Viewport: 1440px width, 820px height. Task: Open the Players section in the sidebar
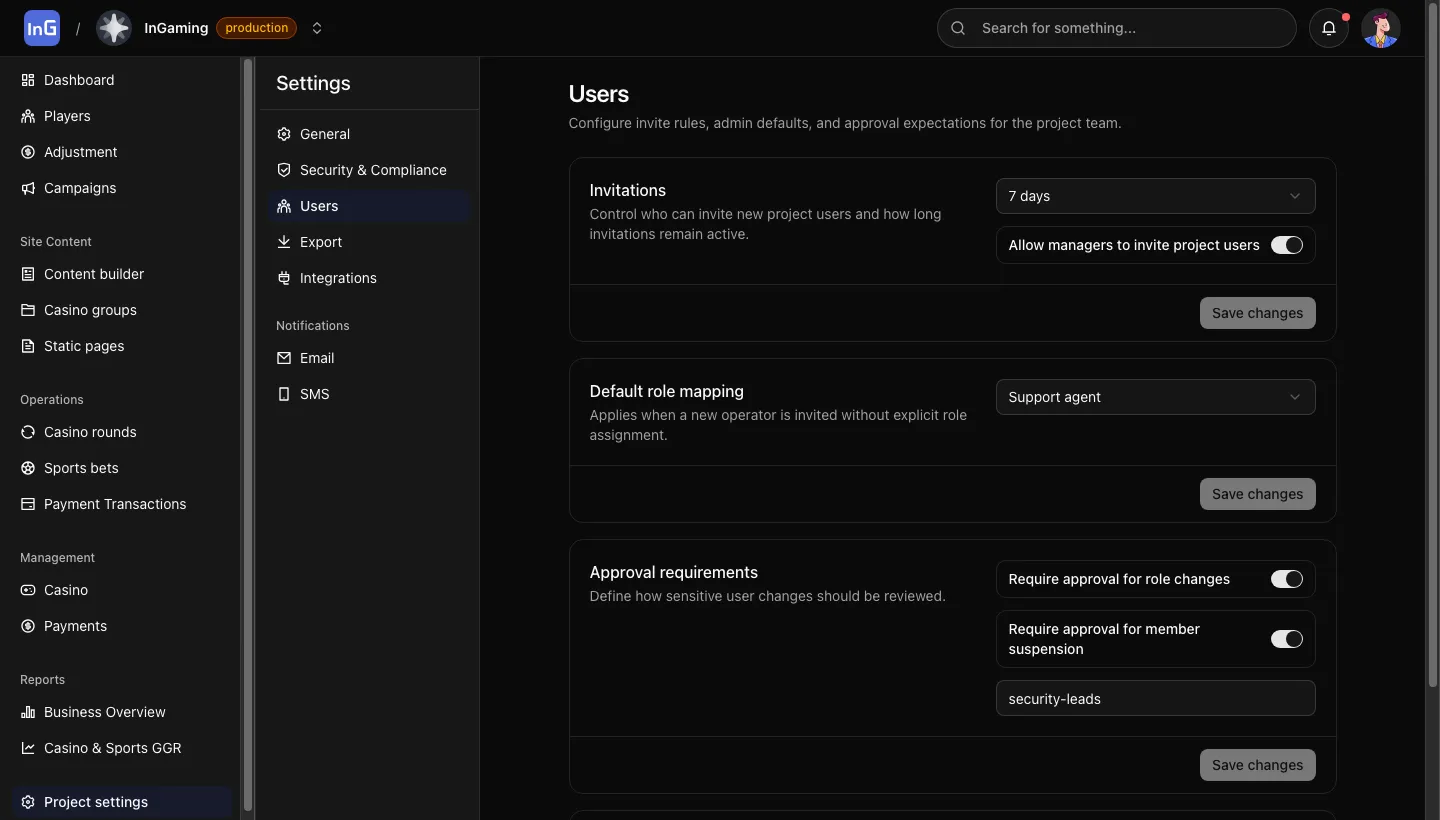67,116
